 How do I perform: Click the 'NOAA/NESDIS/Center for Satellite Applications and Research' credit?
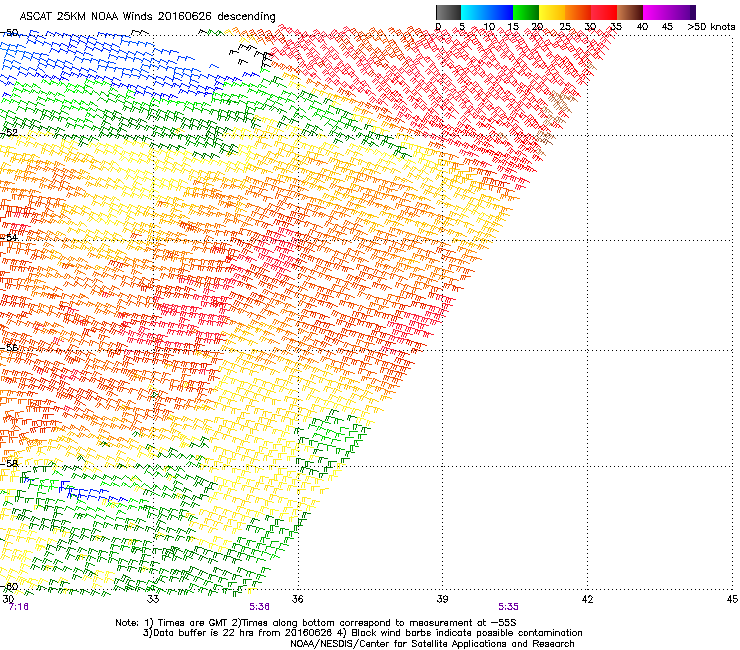coord(432,644)
